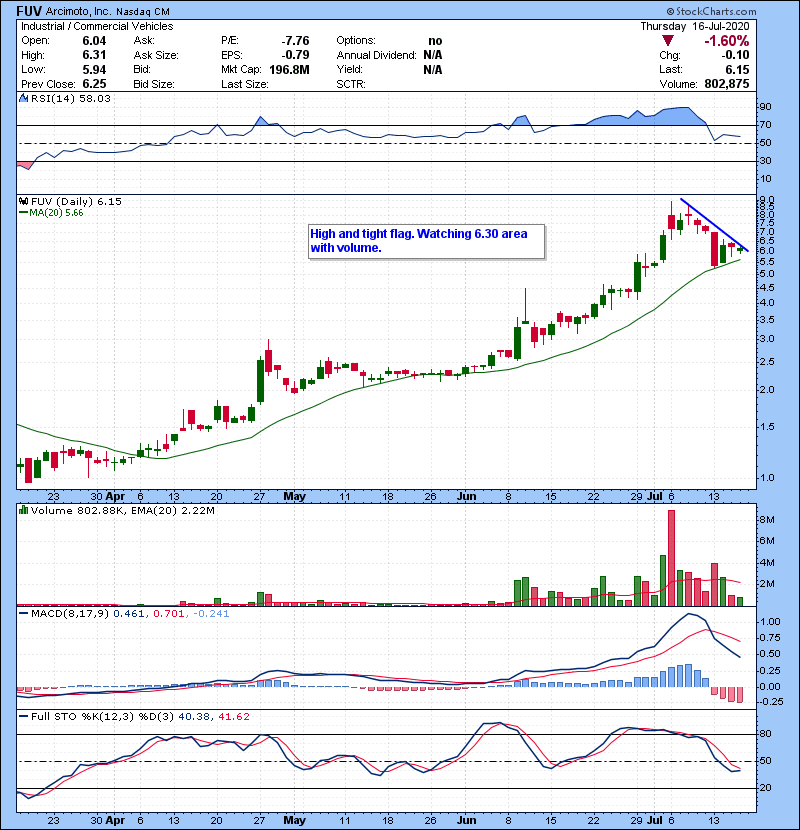Click the red down-triangle change indicator
Viewport: 800px width, 830px height.
[x=668, y=41]
